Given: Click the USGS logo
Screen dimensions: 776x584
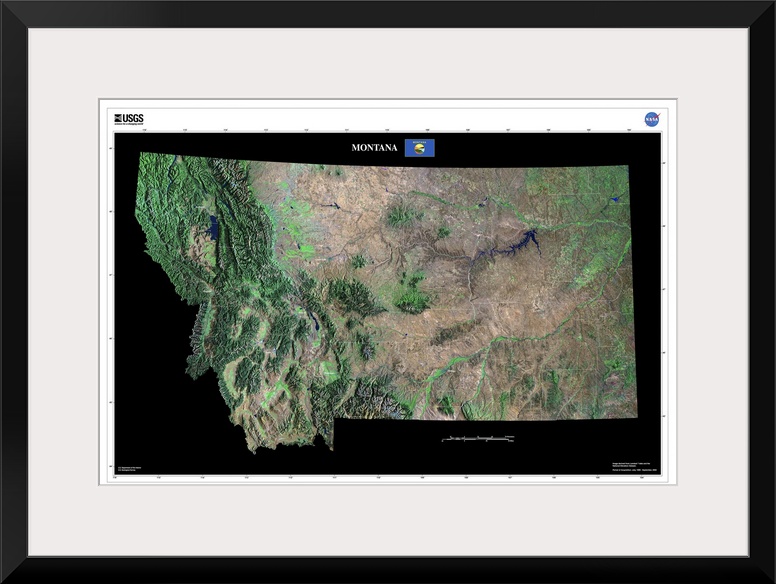Looking at the screenshot, I should (129, 118).
